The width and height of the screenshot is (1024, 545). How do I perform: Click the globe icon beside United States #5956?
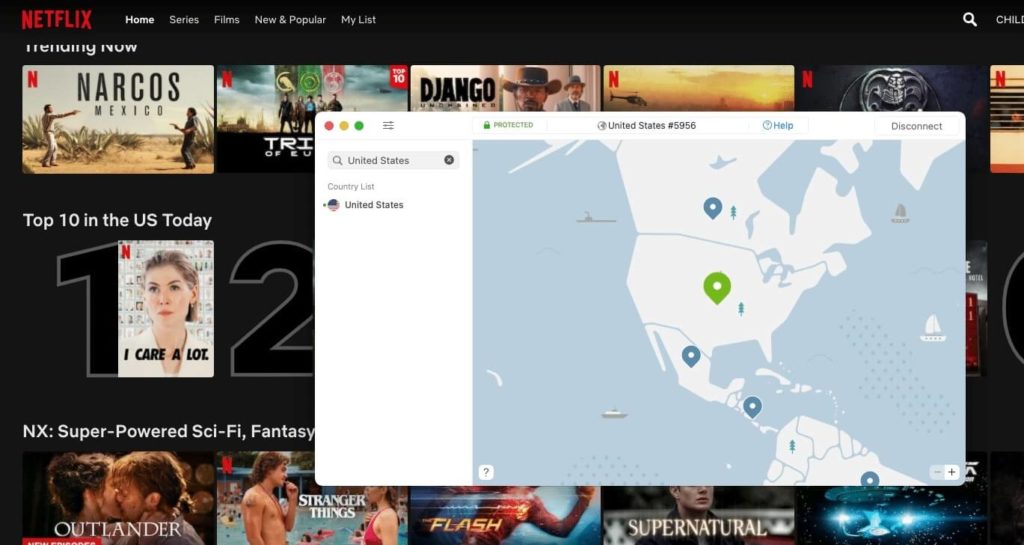click(x=602, y=126)
